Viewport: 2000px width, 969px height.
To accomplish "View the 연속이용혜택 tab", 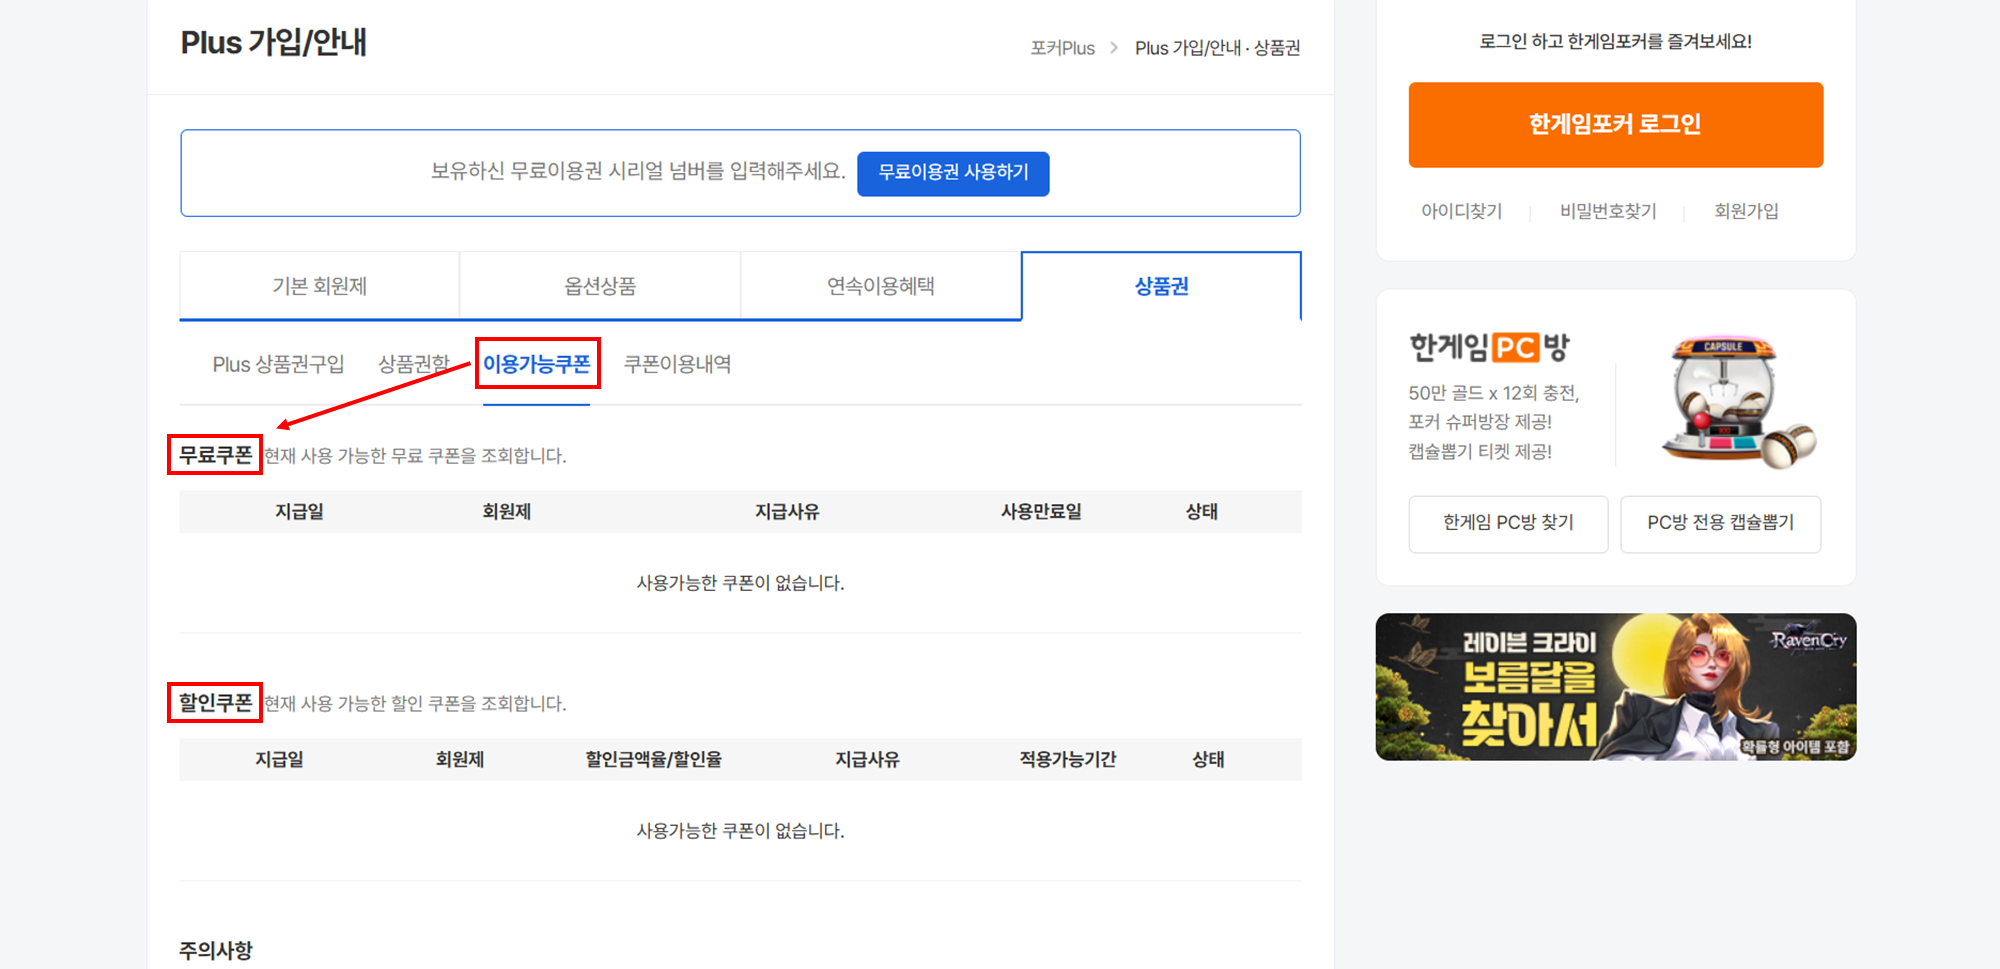I will point(880,286).
